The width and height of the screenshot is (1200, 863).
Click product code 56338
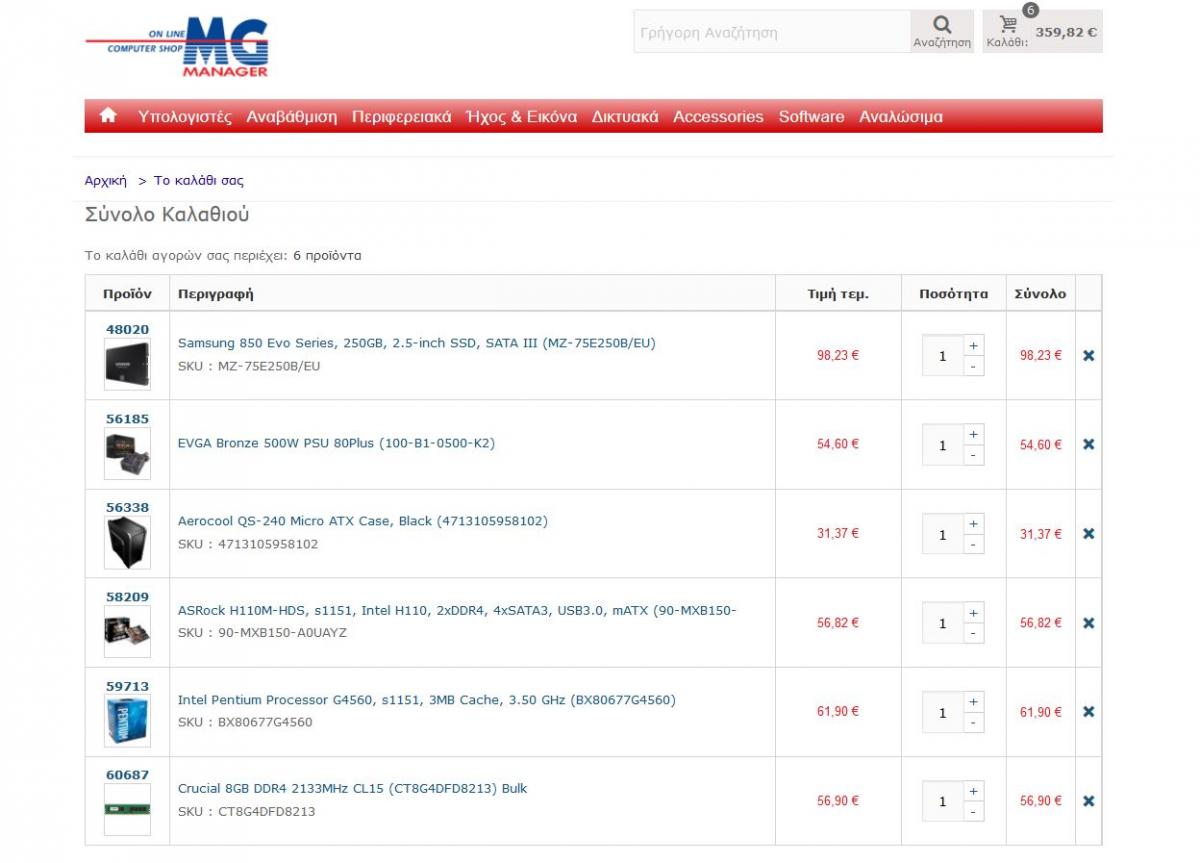(x=127, y=508)
